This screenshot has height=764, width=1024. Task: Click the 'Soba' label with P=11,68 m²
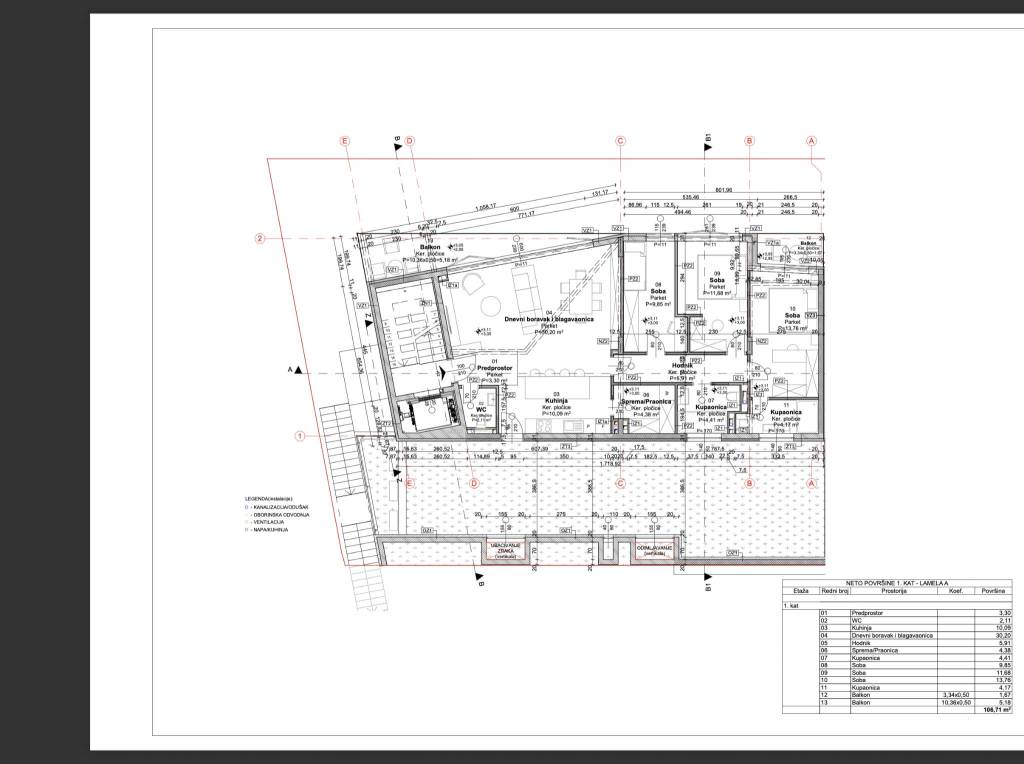tap(717, 279)
